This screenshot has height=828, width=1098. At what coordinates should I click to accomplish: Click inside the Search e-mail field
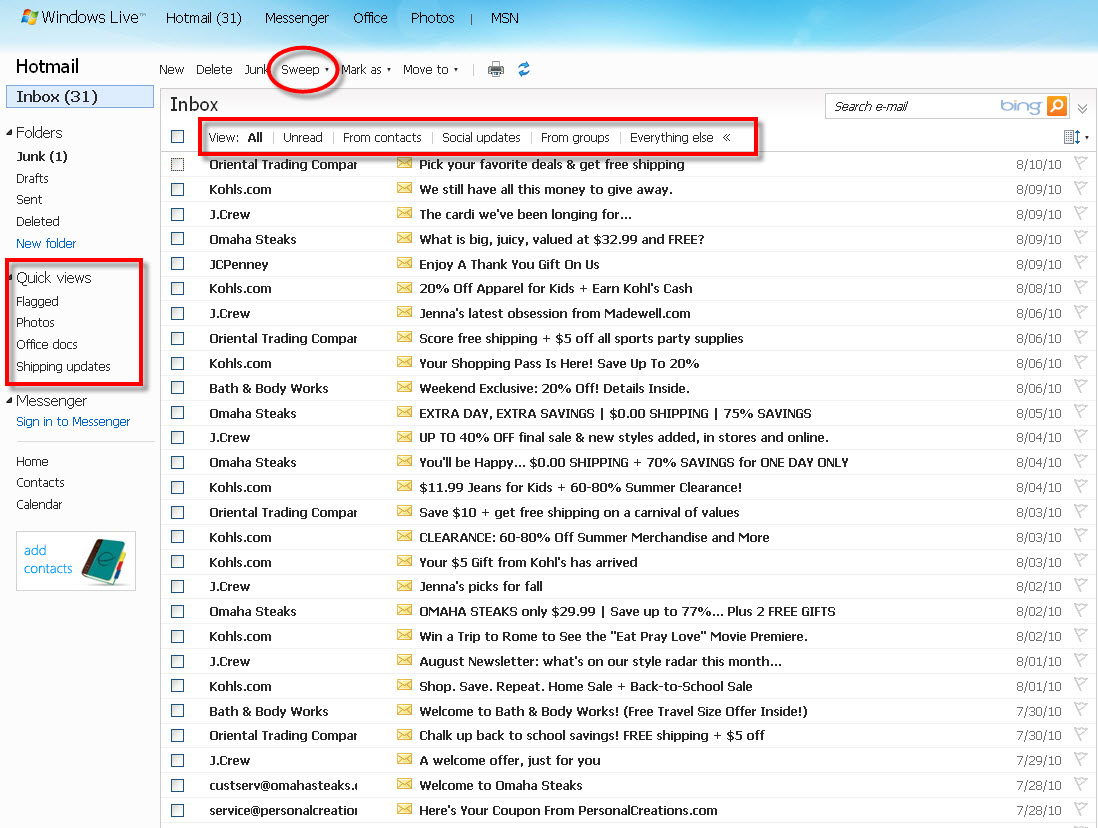pos(910,106)
